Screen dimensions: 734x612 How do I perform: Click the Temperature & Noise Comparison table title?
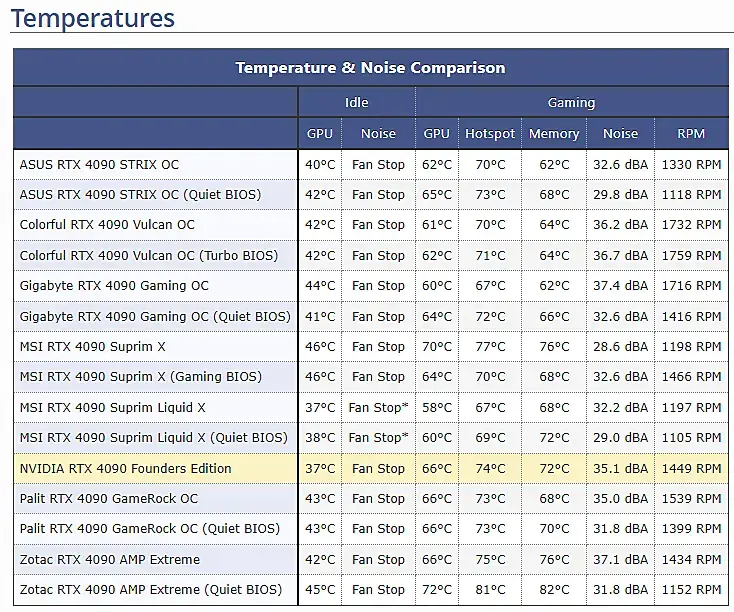tap(370, 68)
